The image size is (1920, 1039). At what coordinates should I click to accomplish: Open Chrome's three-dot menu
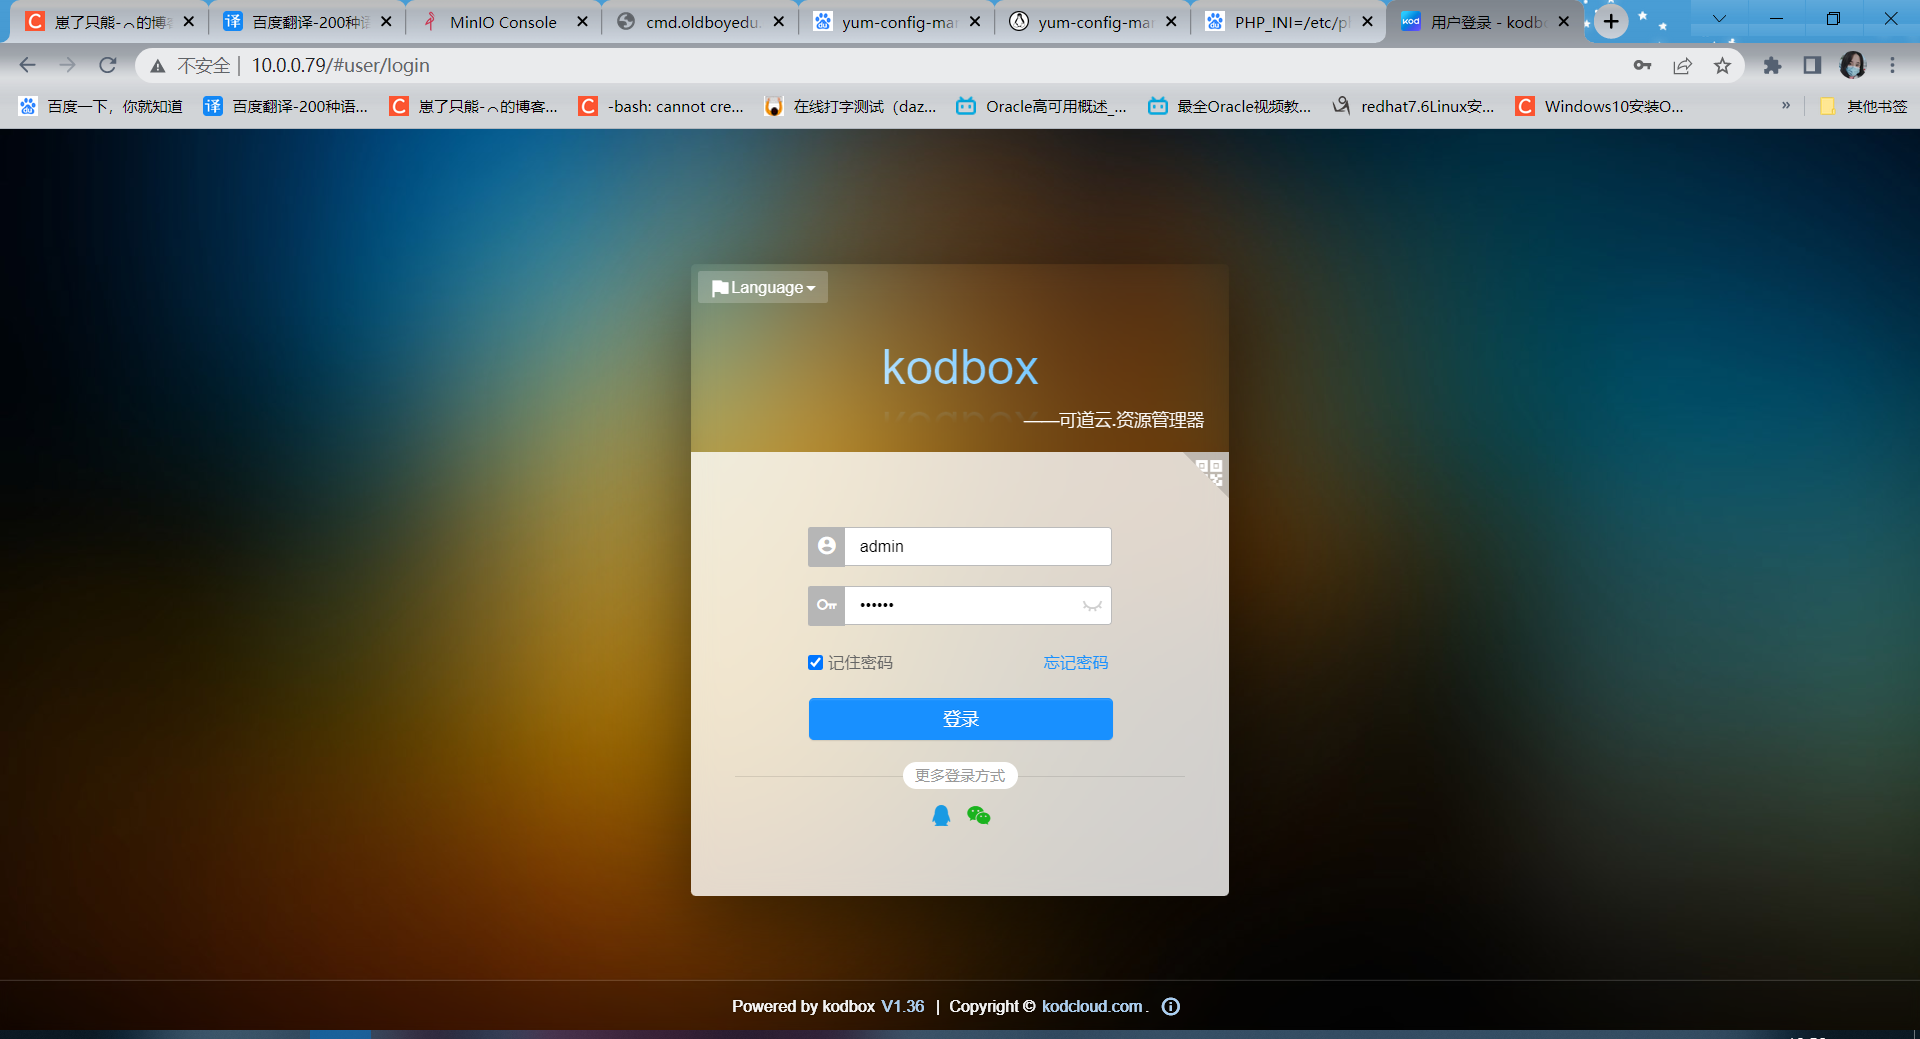1893,65
